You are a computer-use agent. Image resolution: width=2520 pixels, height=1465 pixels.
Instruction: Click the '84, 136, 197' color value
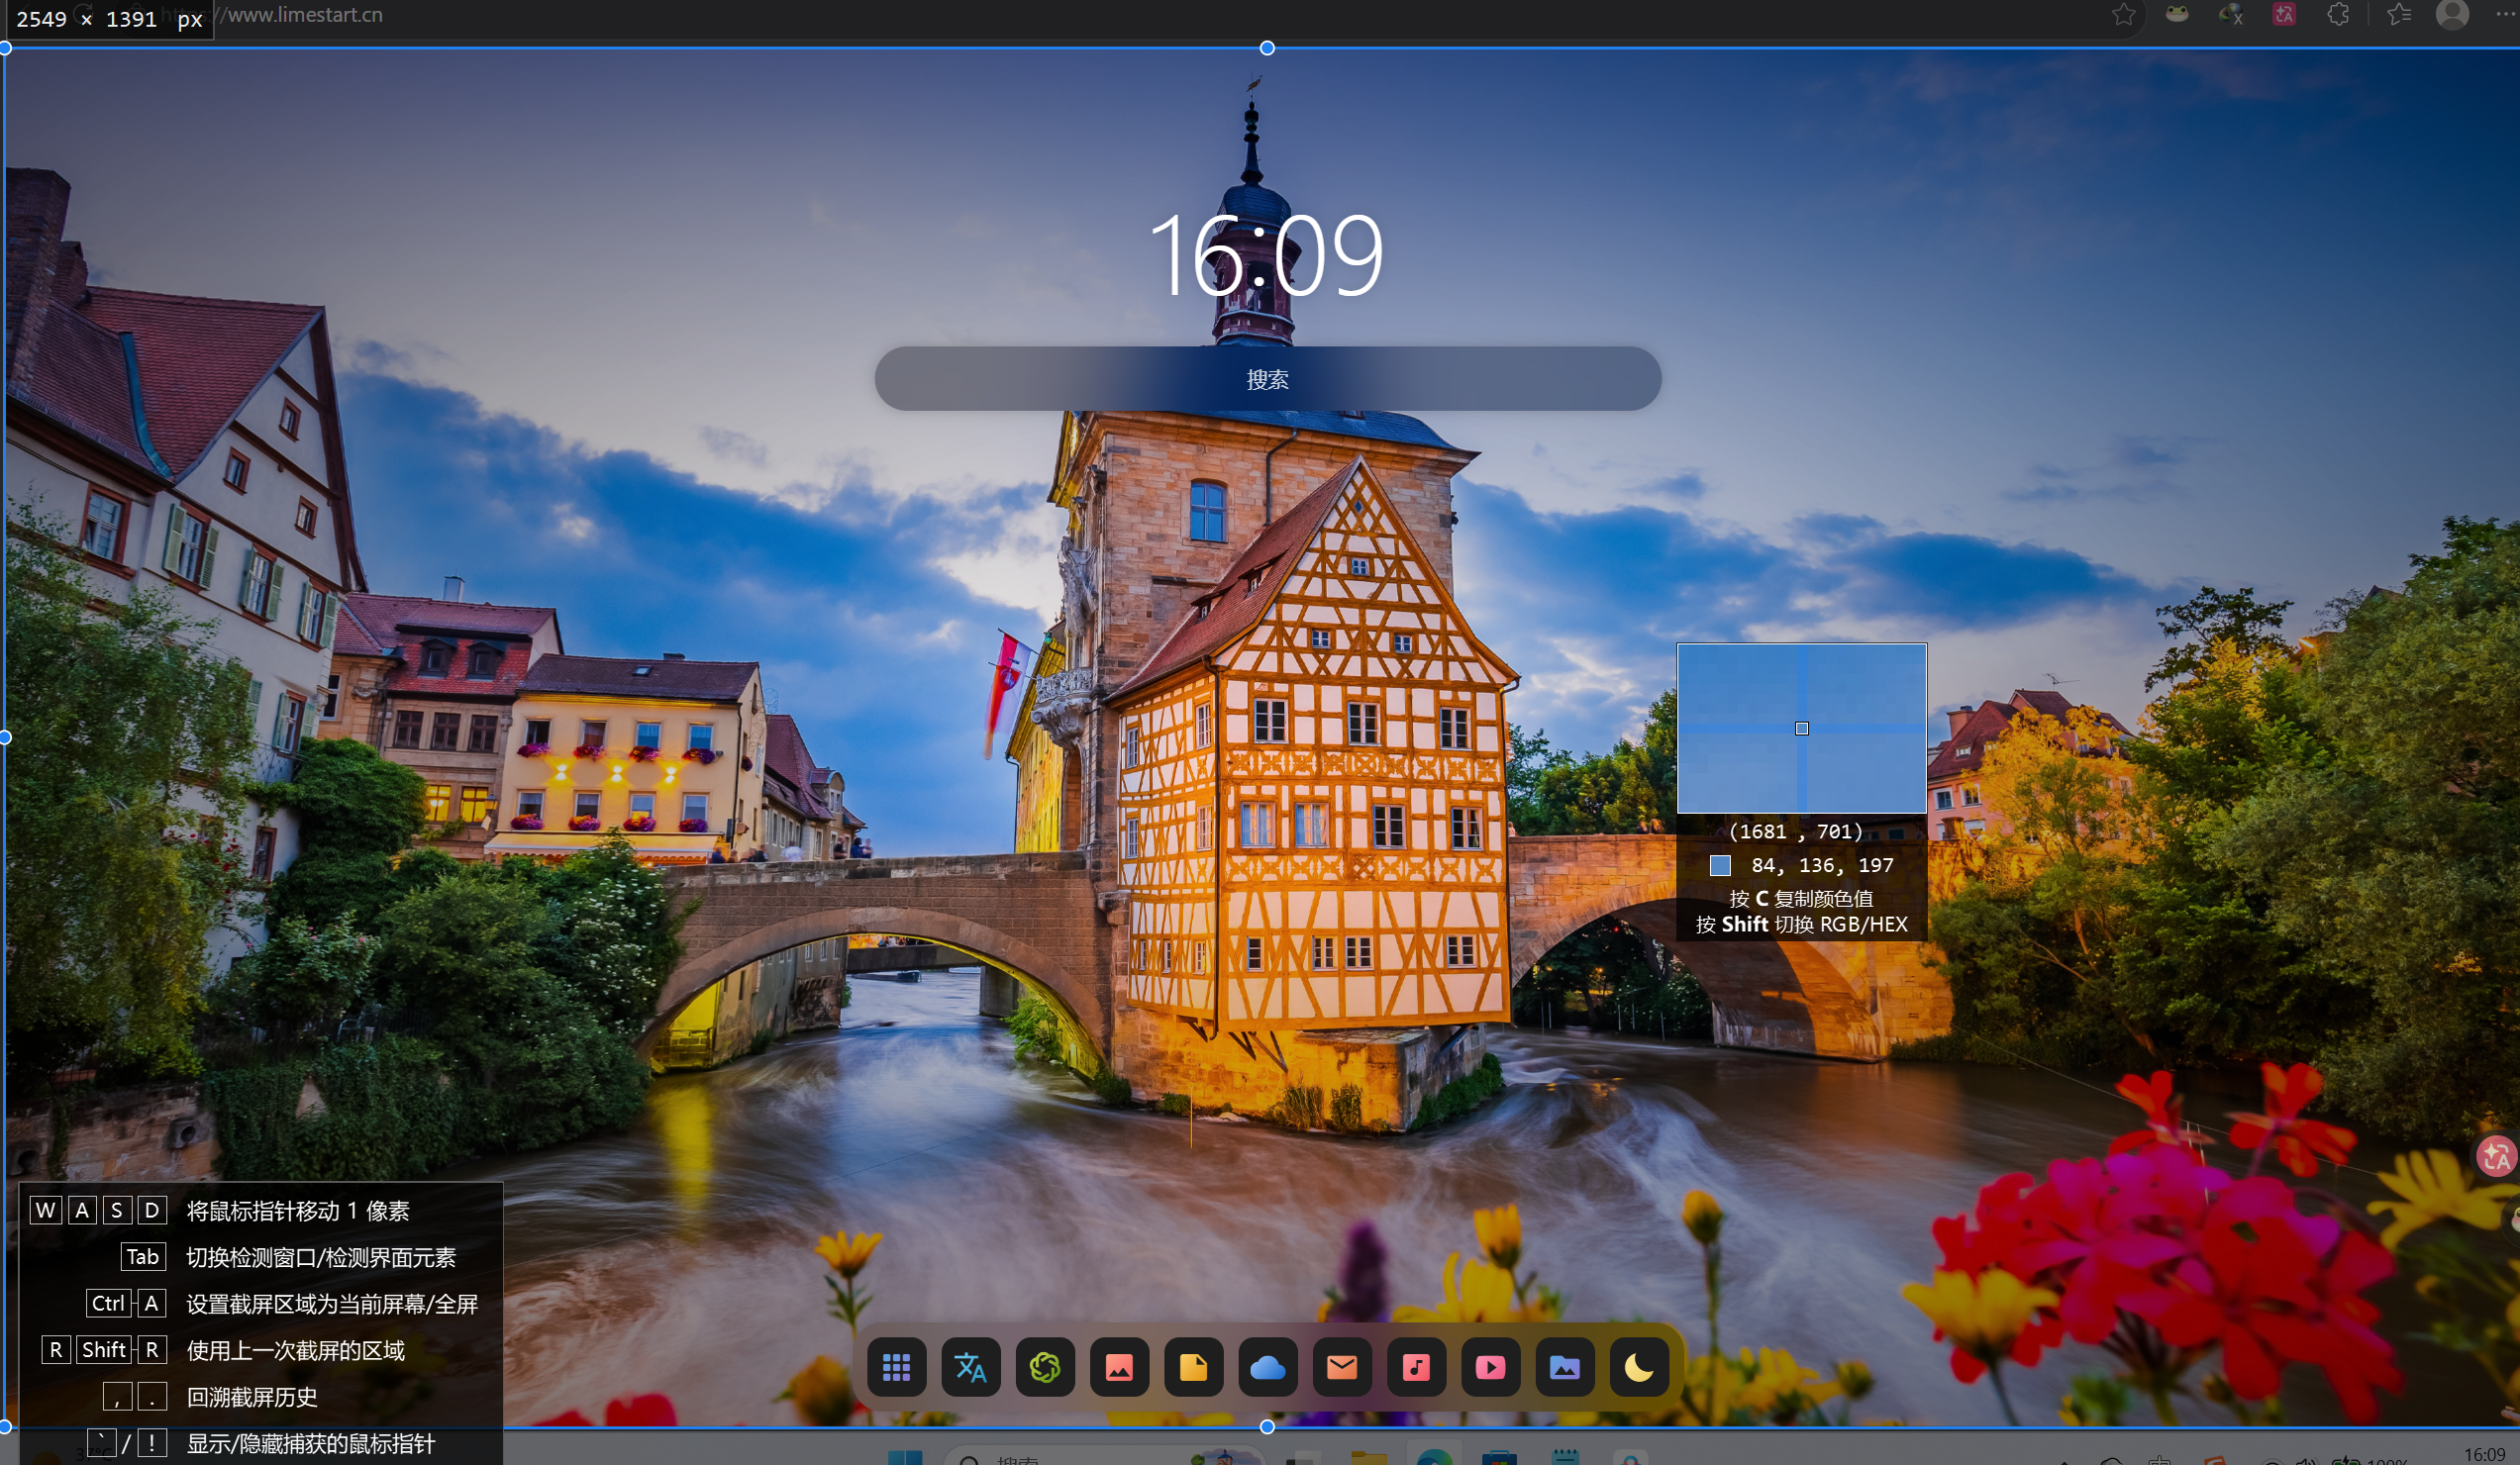(x=1822, y=865)
